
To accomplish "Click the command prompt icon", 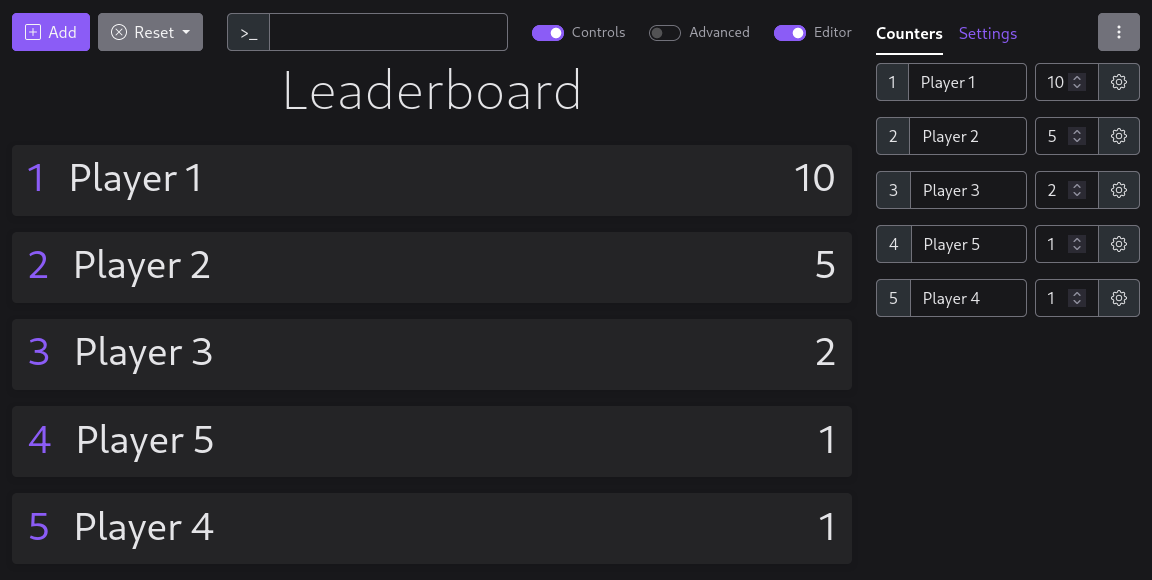I will coord(249,32).
